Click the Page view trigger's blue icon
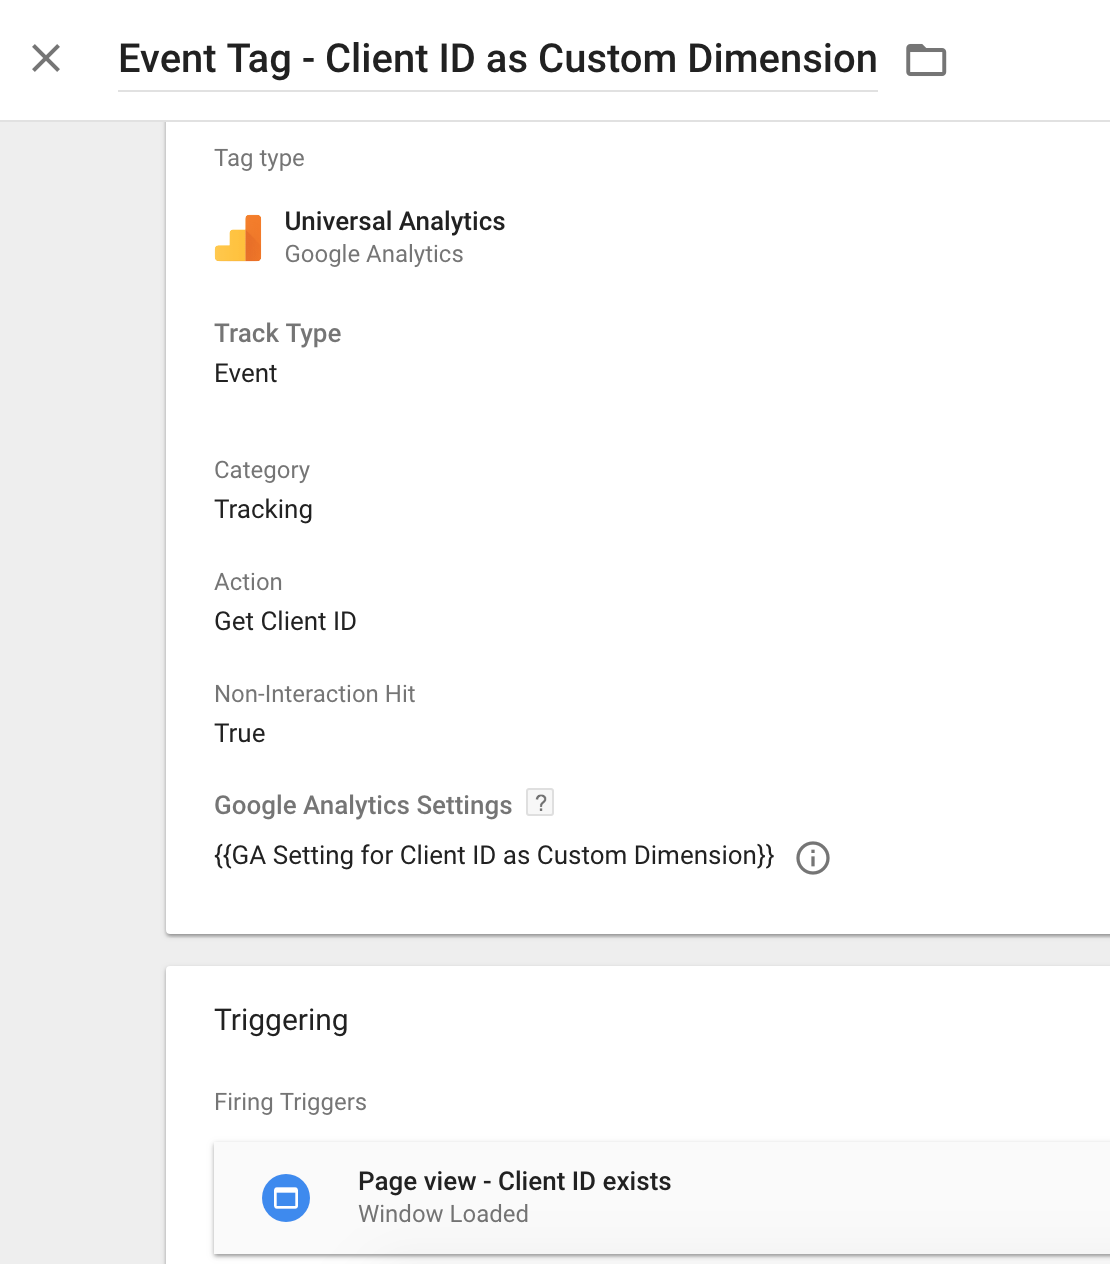 coord(286,1198)
